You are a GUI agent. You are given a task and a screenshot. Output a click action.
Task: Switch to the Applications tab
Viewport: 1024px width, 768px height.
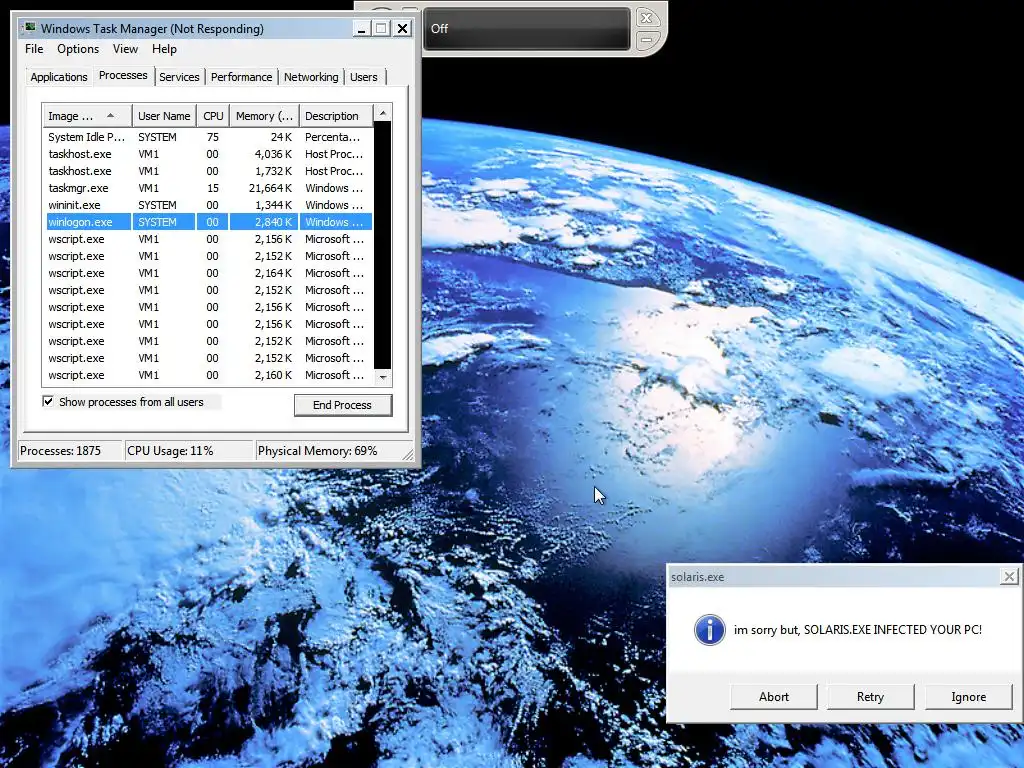[x=59, y=77]
